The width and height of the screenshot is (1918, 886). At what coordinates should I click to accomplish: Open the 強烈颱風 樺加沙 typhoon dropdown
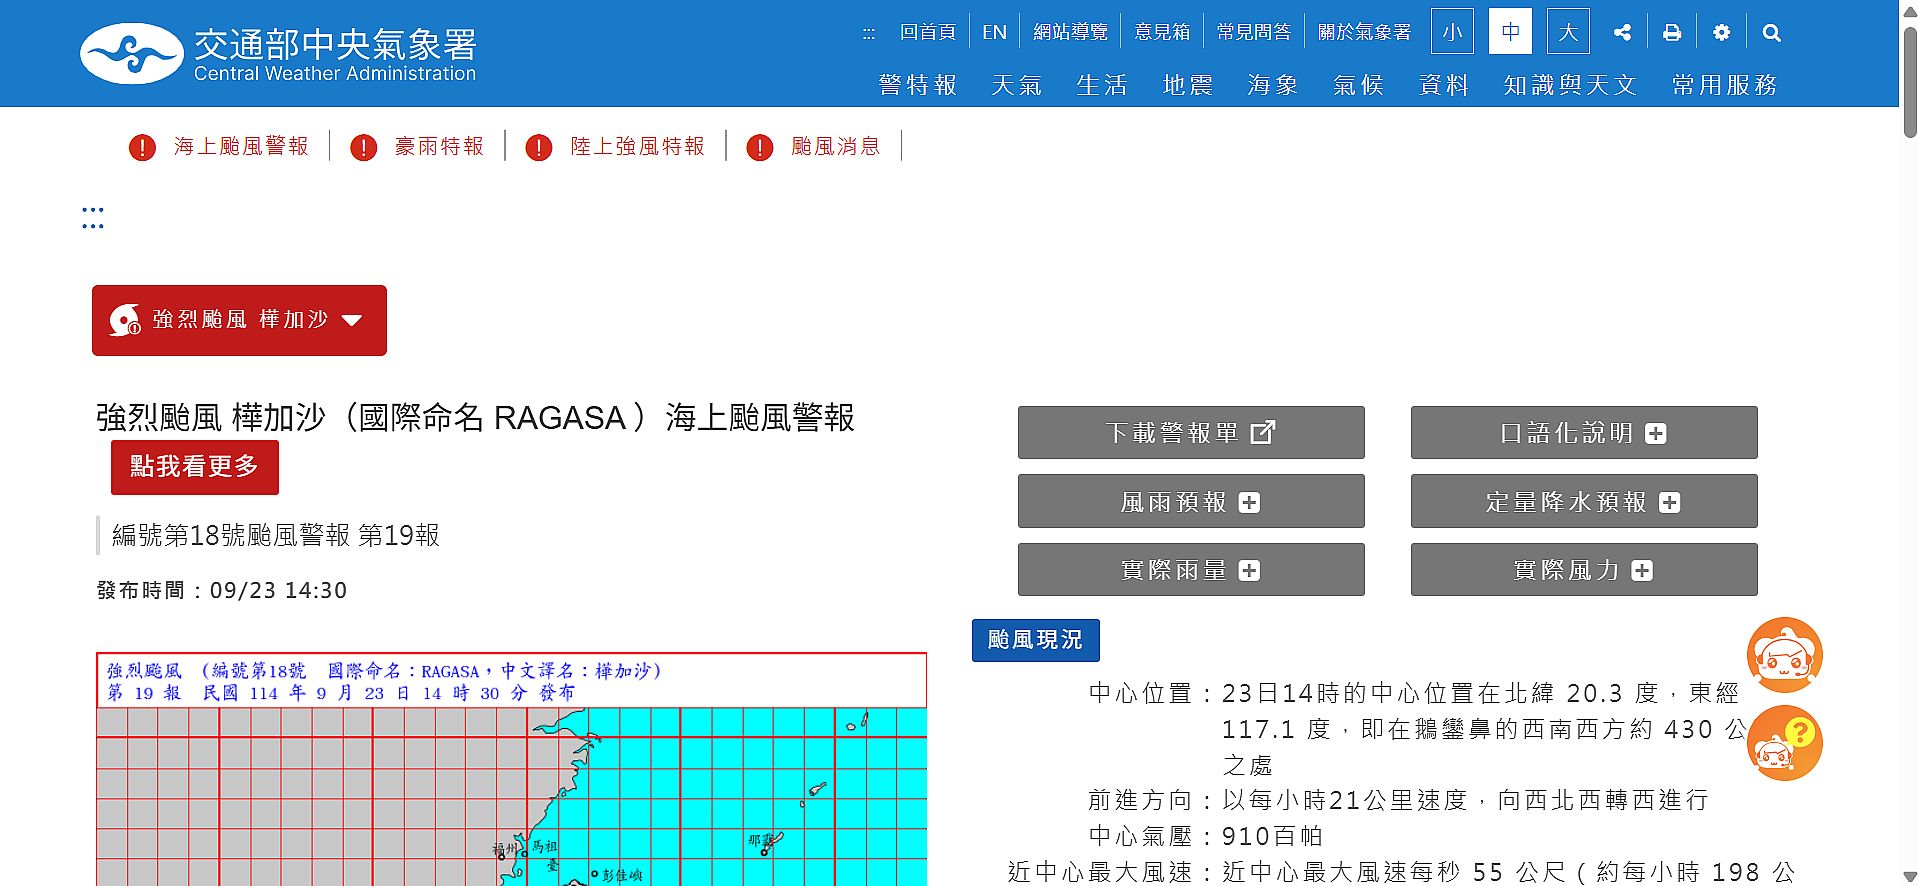[x=239, y=320]
